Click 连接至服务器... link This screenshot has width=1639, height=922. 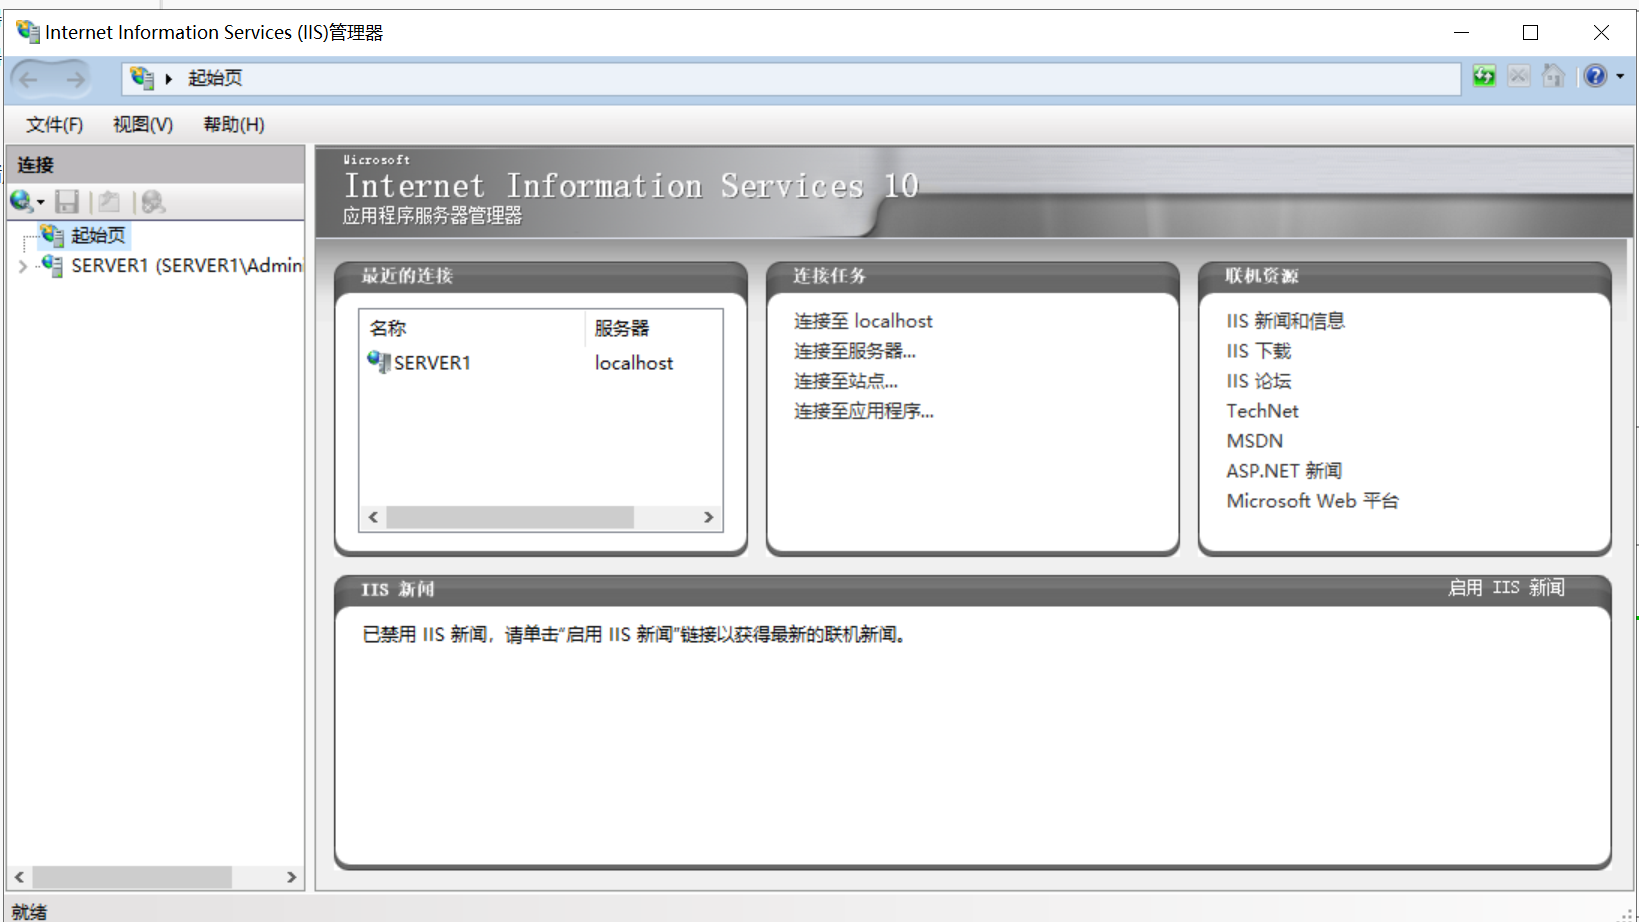pyautogui.click(x=855, y=351)
